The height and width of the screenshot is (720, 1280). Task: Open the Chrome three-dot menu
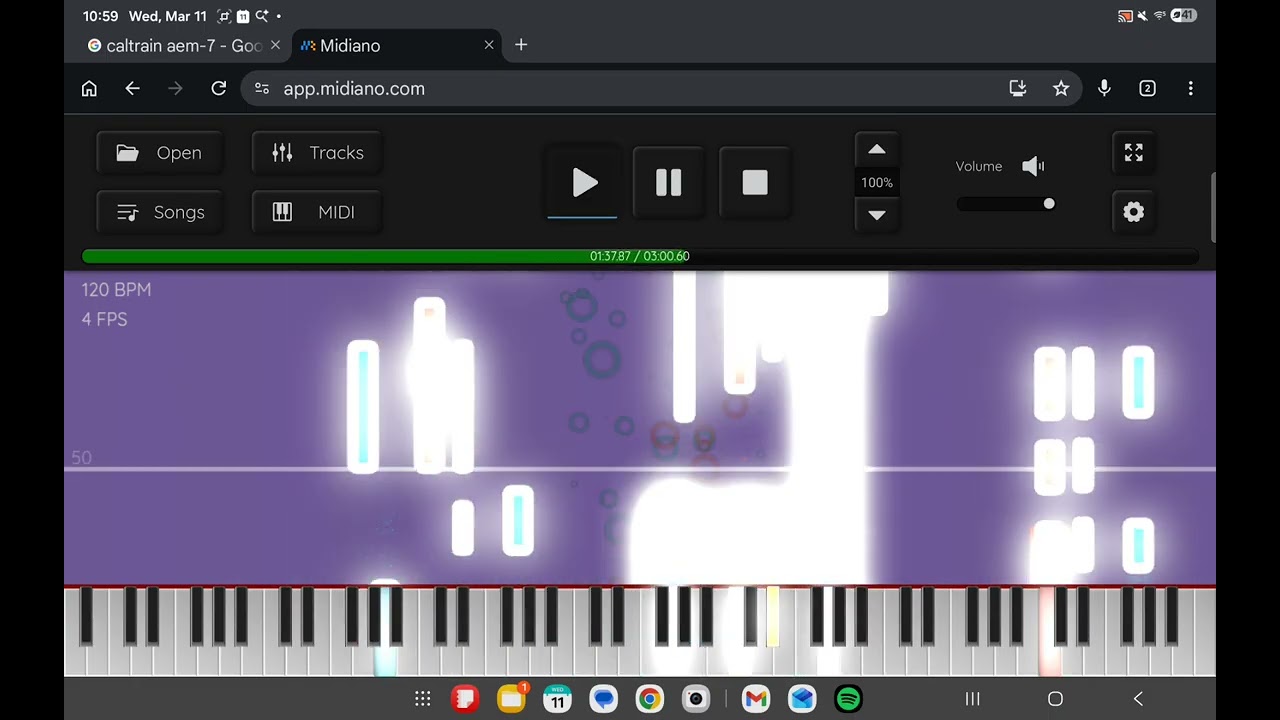tap(1190, 89)
